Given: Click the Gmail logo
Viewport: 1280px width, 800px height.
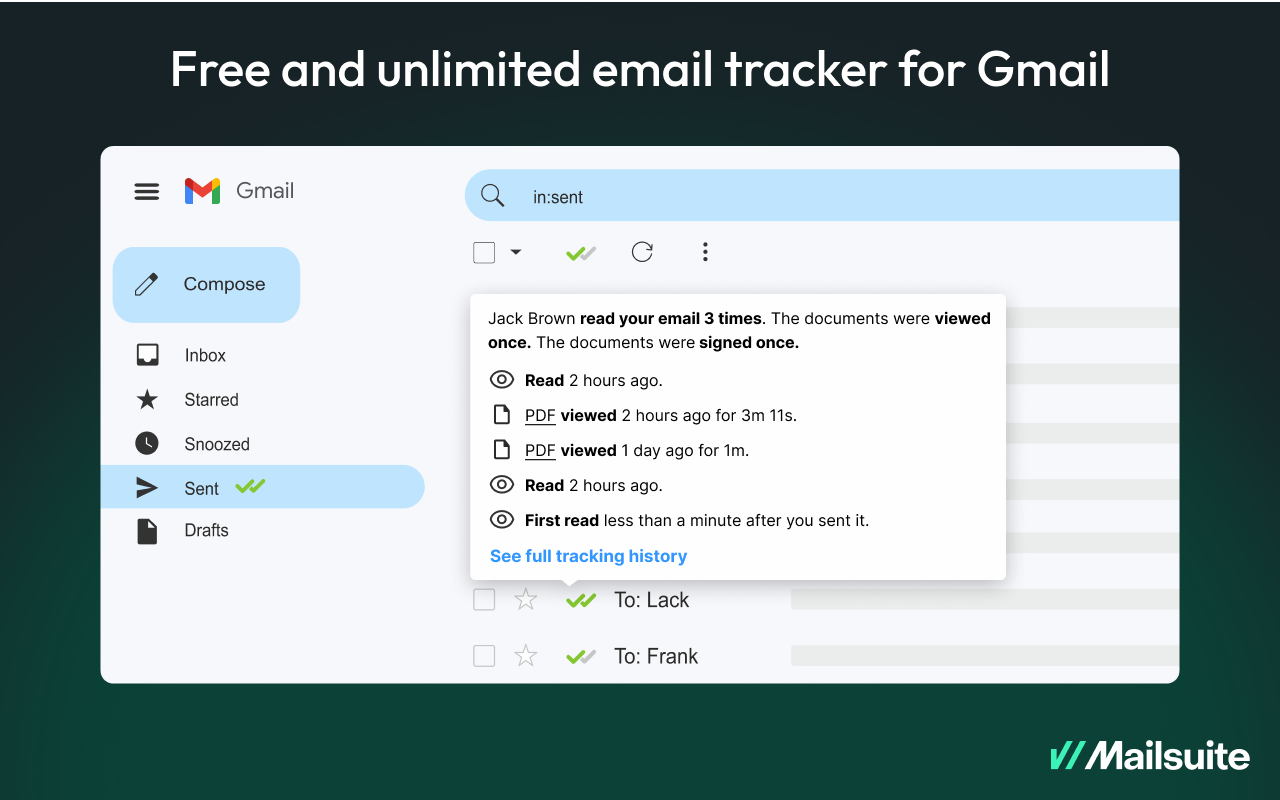Looking at the screenshot, I should [202, 190].
